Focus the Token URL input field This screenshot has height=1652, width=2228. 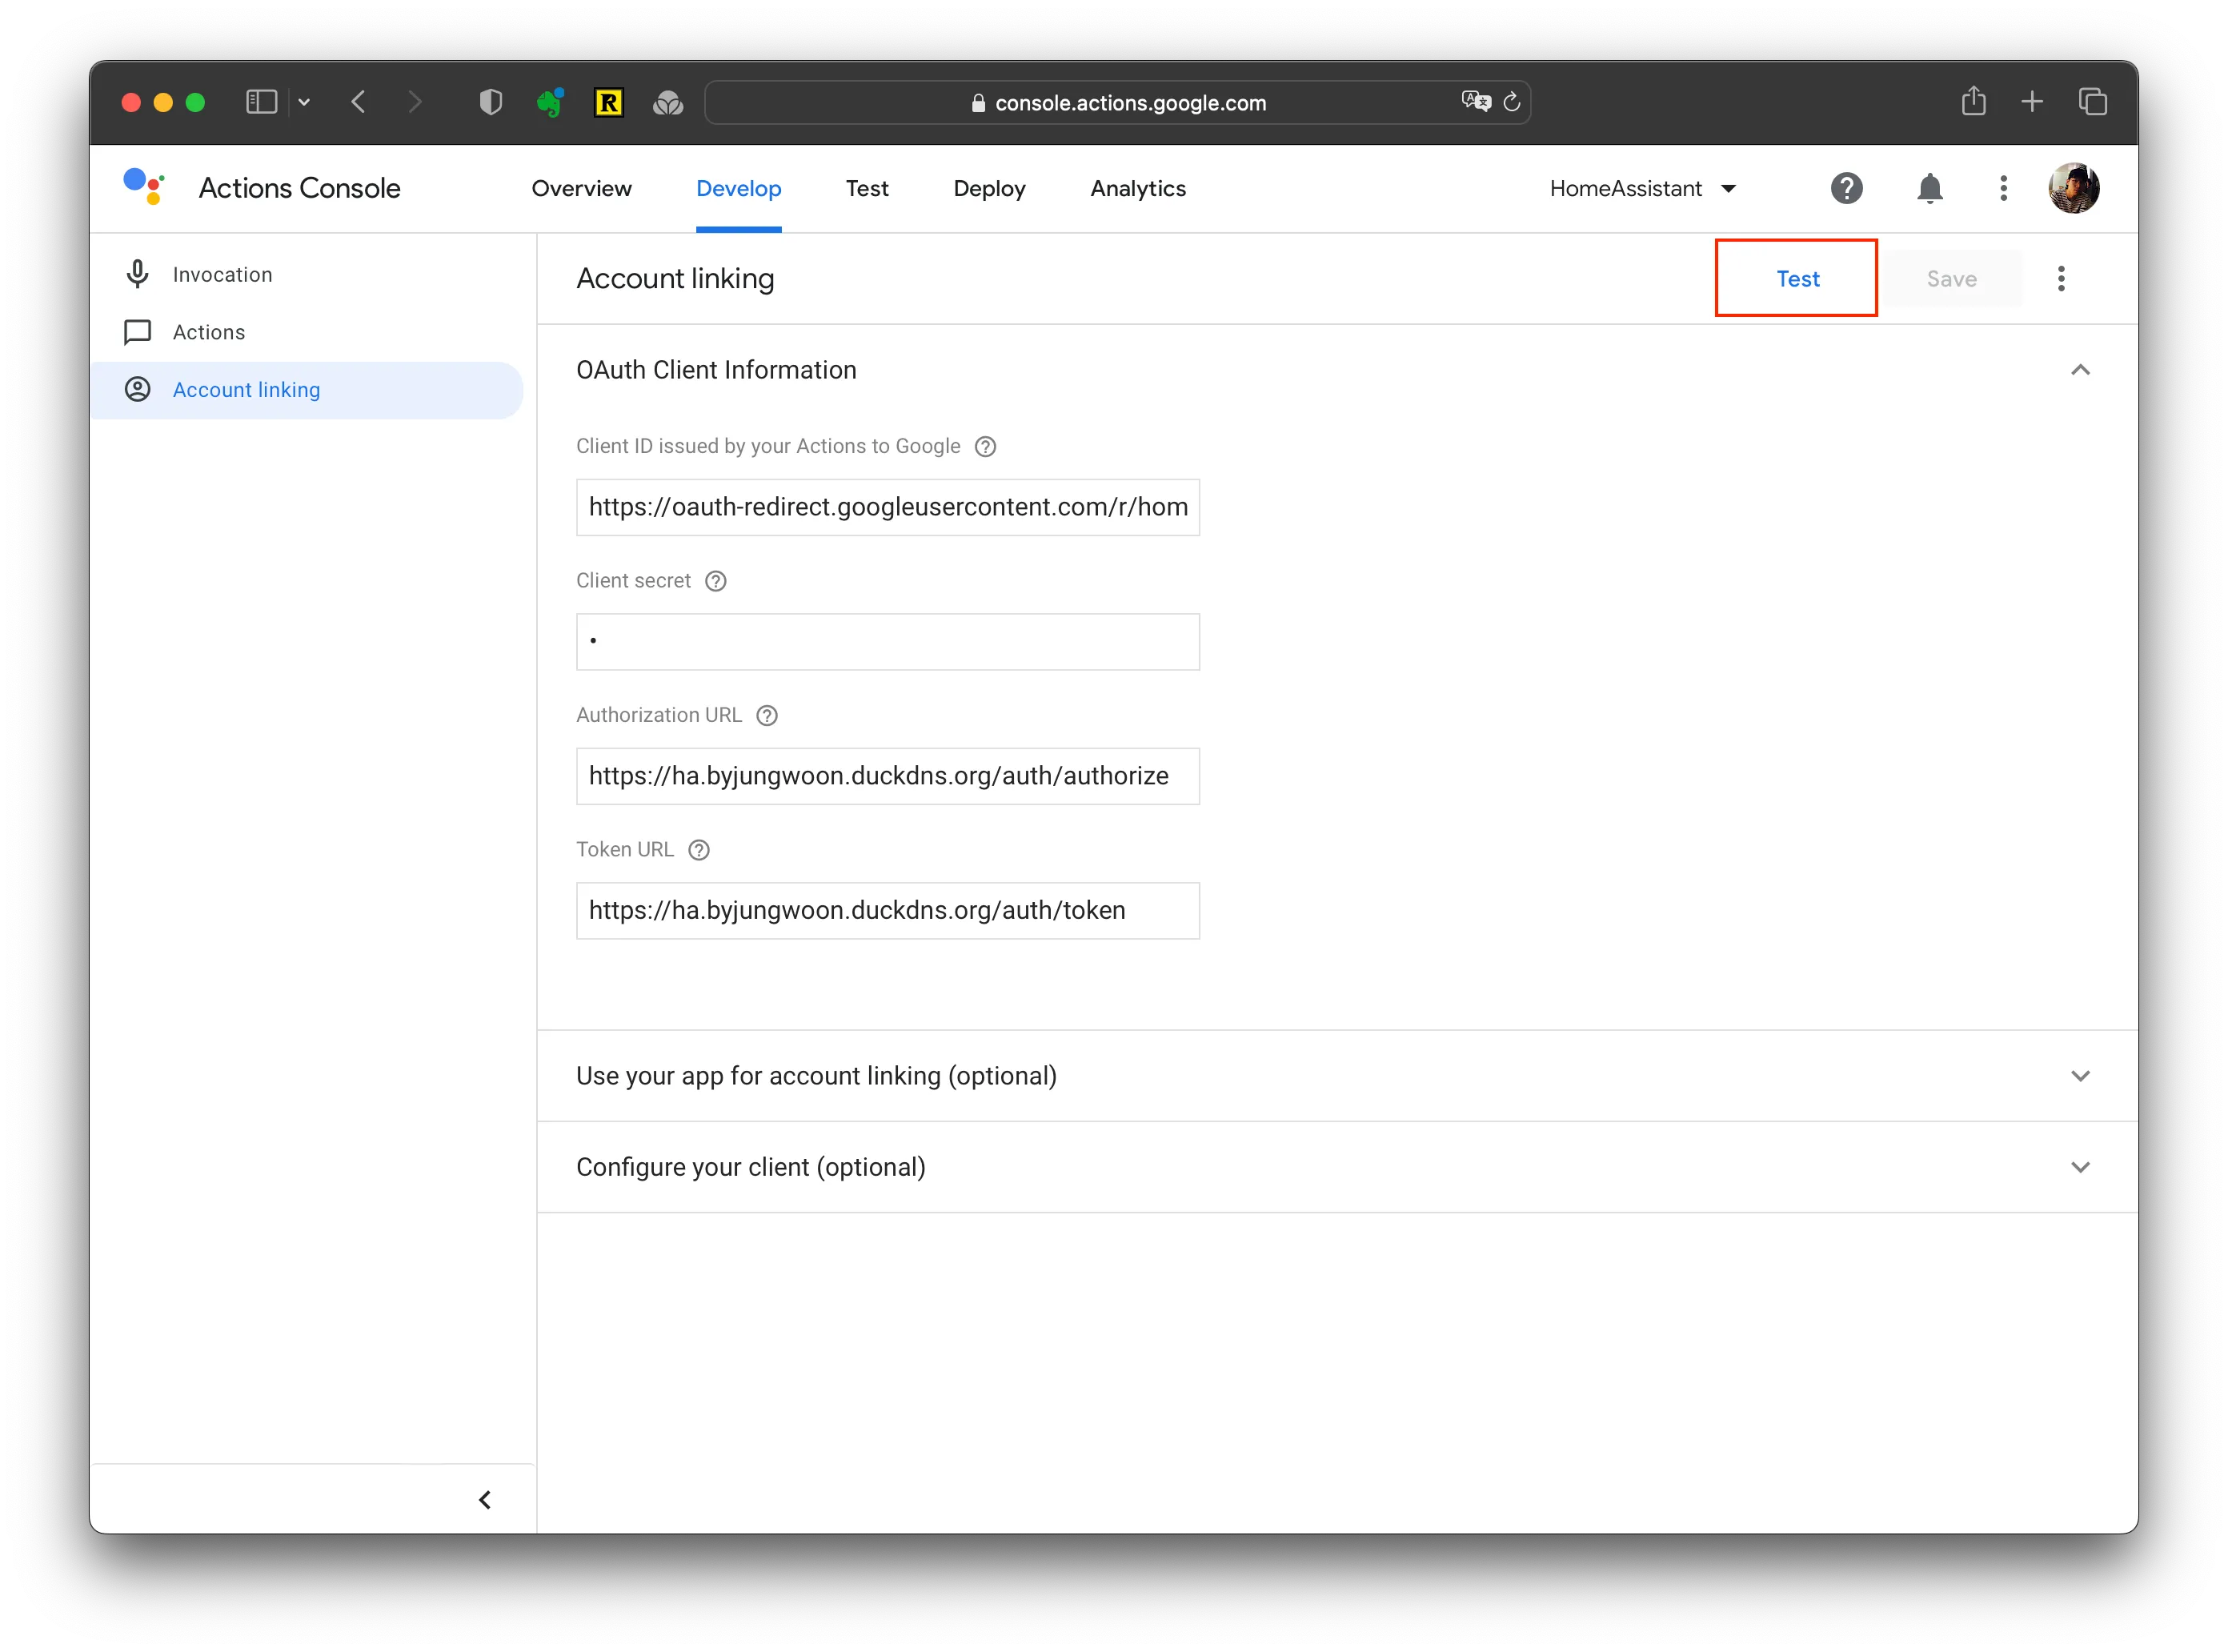click(x=888, y=910)
